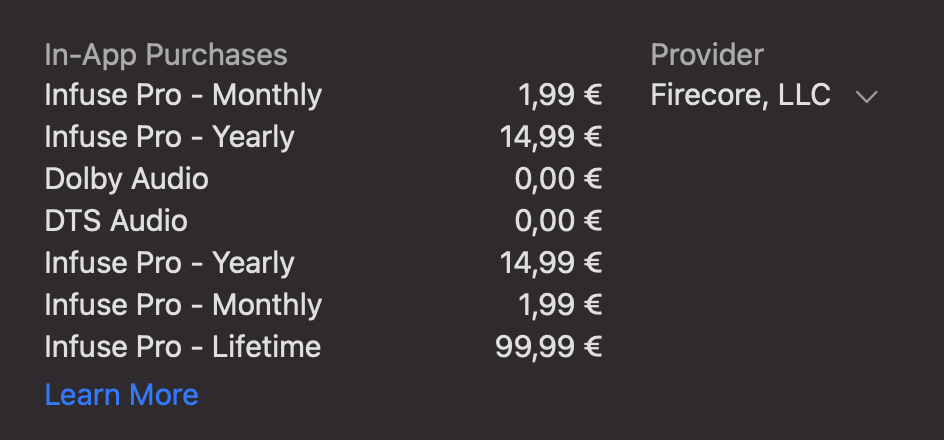
Task: Select Infuse Pro - Monthly just above Lifetime
Action: (x=183, y=305)
